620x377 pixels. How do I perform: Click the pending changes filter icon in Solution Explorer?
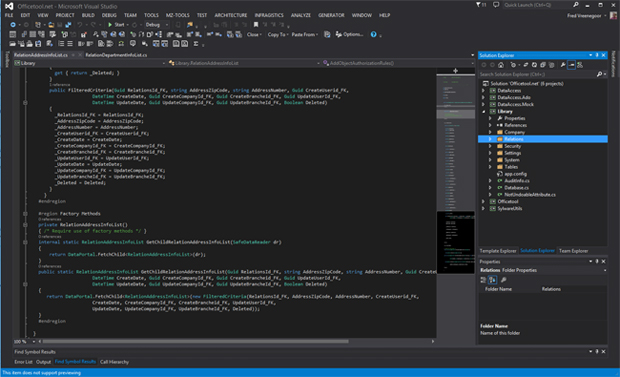513,65
